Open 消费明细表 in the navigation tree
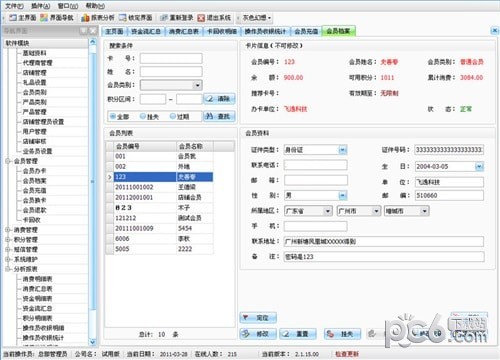The width and height of the screenshot is (500, 360). point(37,279)
